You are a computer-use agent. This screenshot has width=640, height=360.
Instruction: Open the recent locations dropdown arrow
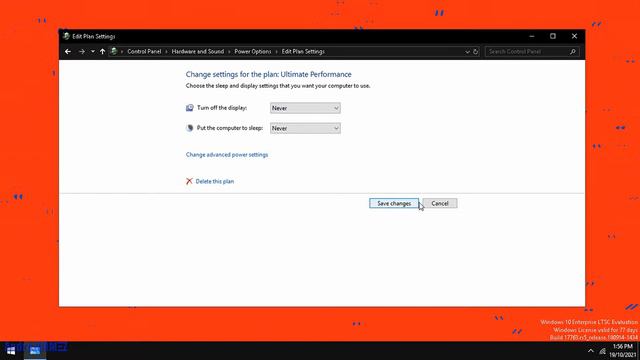(x=93, y=51)
